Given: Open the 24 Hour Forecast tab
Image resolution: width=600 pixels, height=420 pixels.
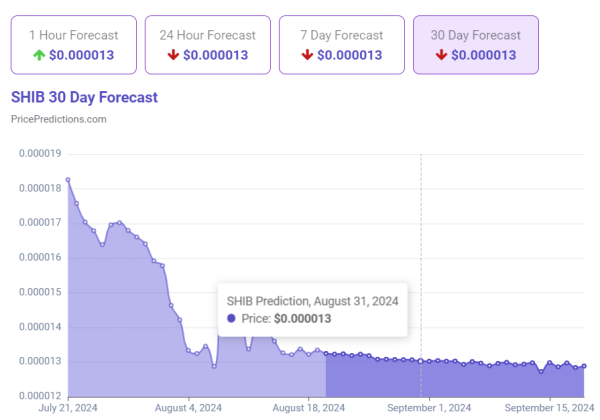Looking at the screenshot, I should pyautogui.click(x=205, y=45).
